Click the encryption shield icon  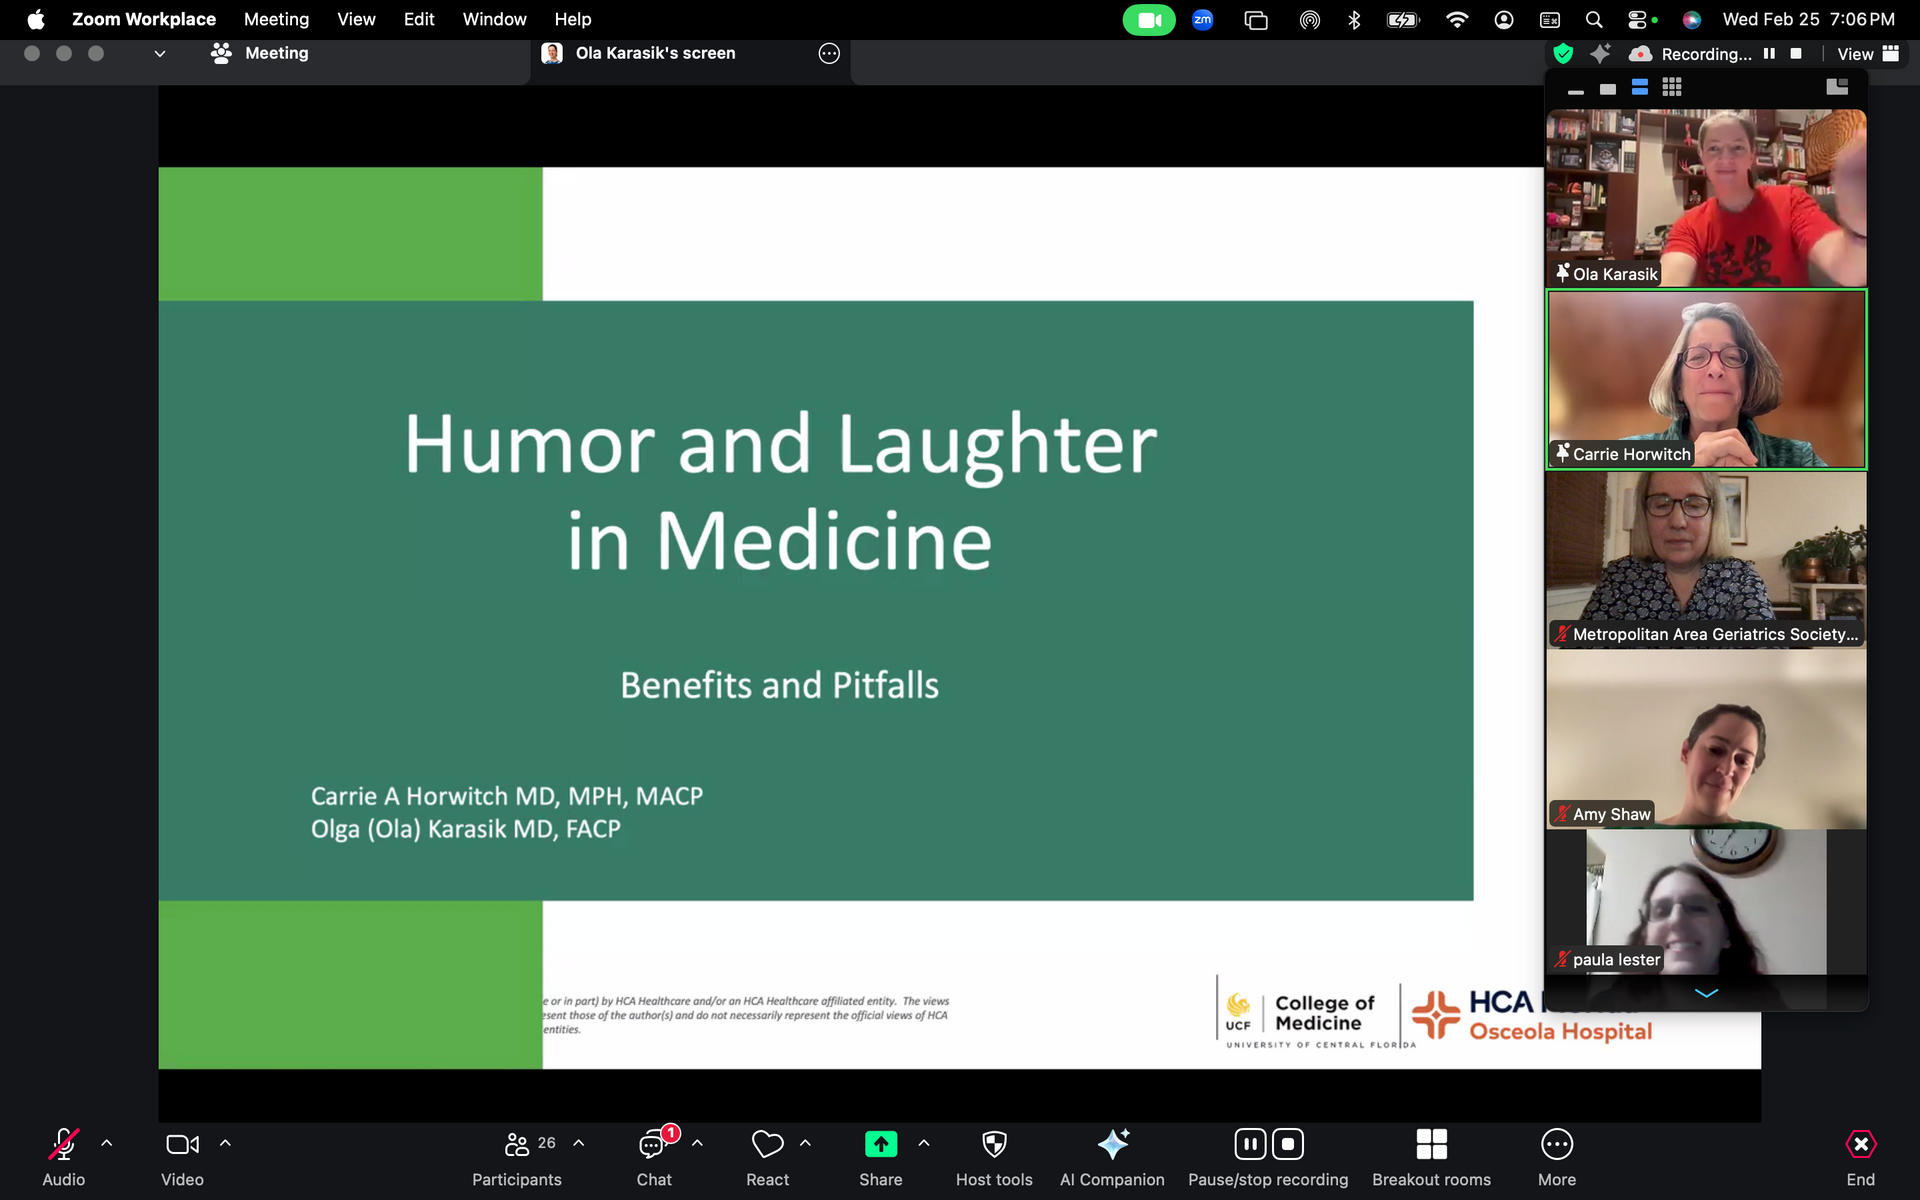click(1563, 54)
